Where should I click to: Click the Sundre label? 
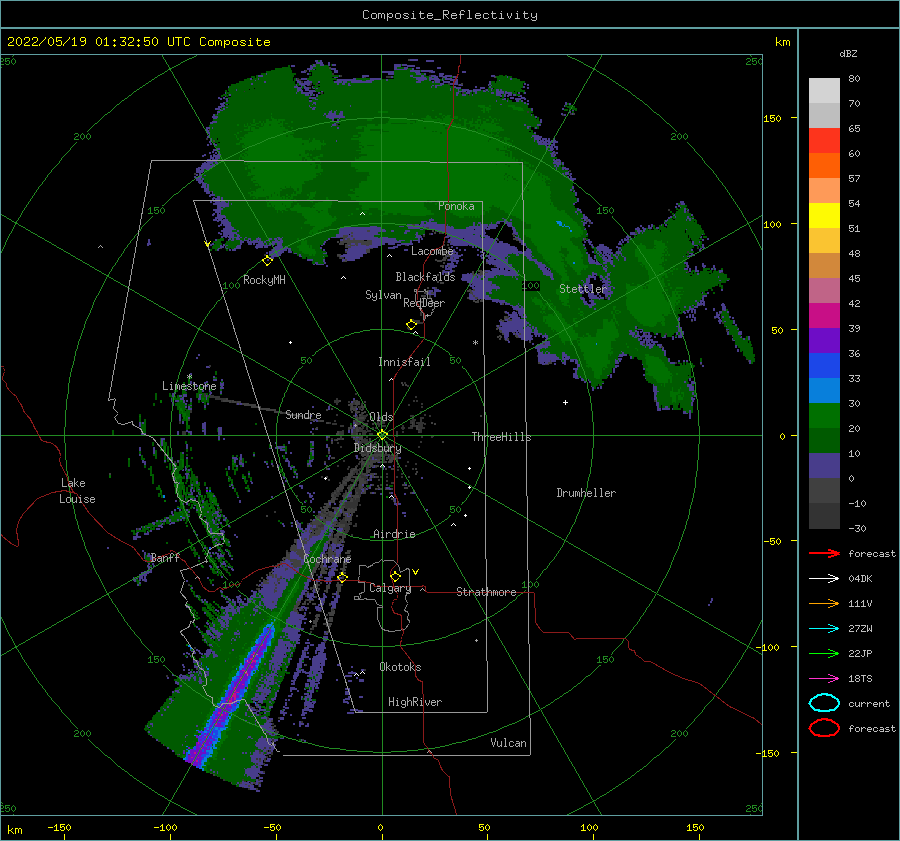click(303, 414)
